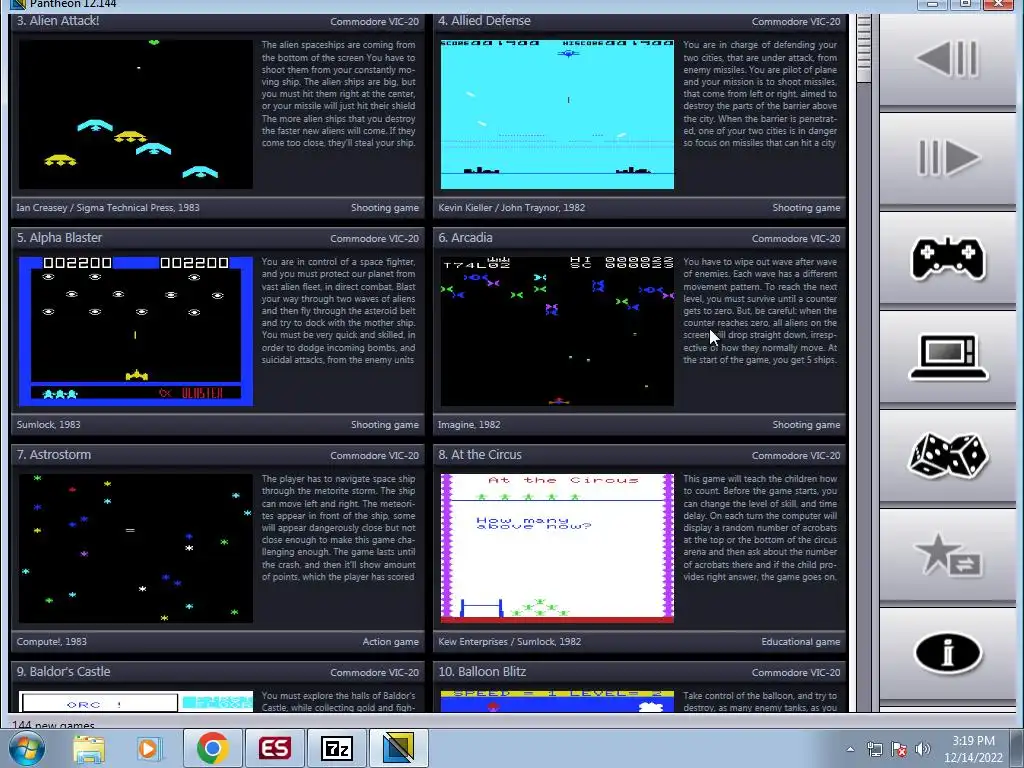Open volume speaker tray icon

[923, 749]
